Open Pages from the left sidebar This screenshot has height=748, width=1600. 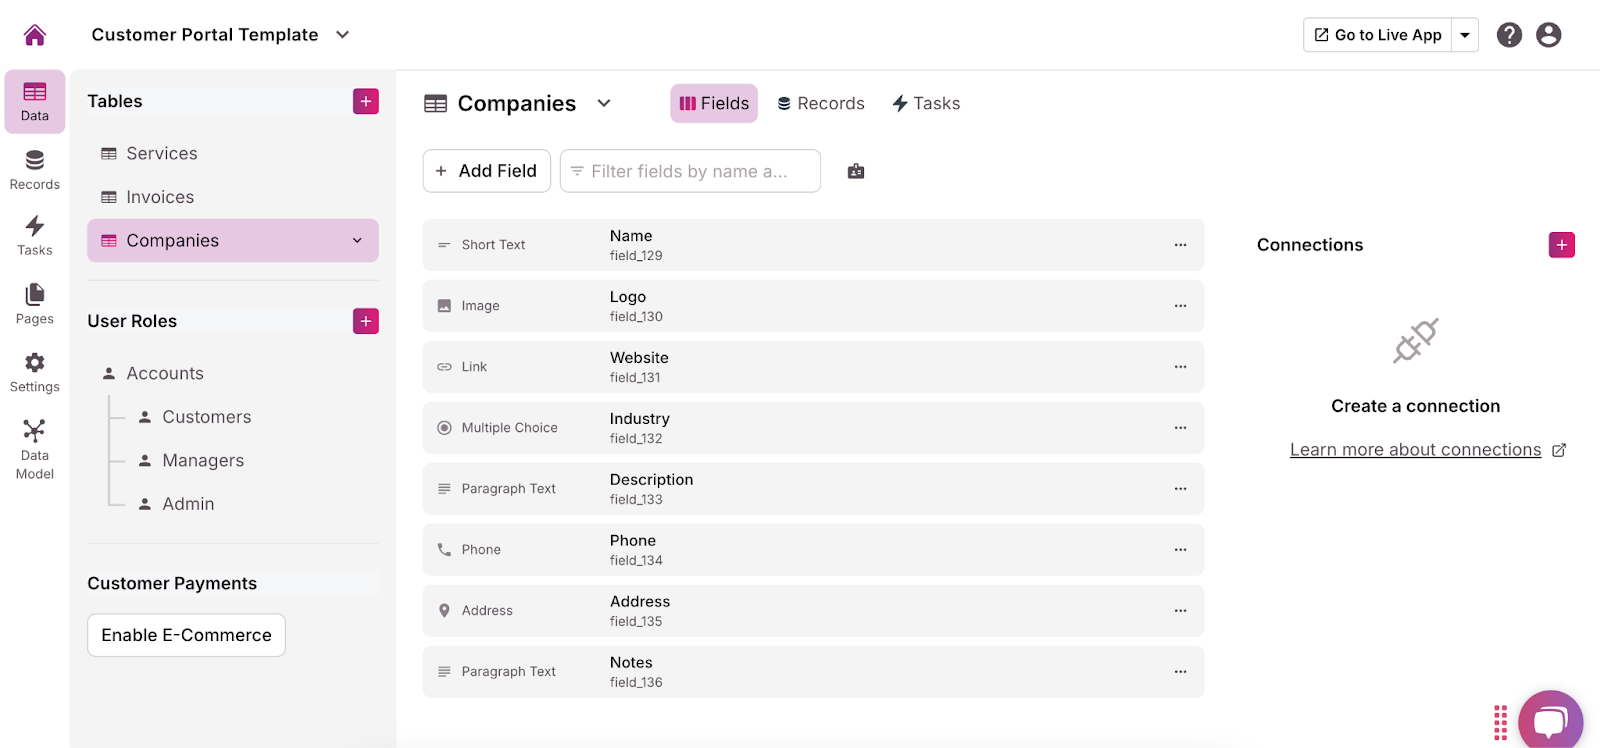click(x=35, y=303)
